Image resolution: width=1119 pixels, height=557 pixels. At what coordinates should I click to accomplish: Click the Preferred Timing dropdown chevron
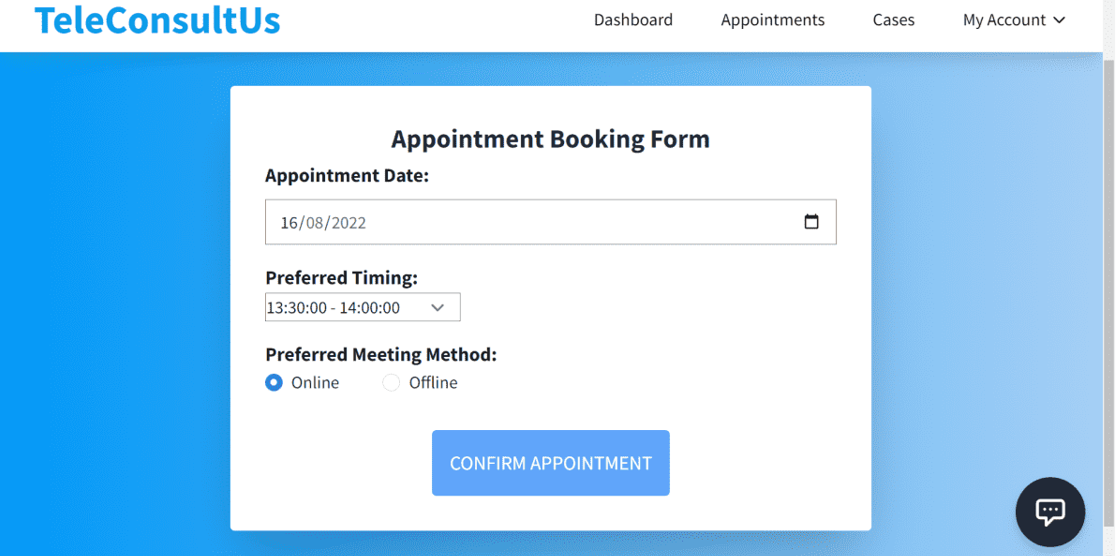[x=437, y=308]
